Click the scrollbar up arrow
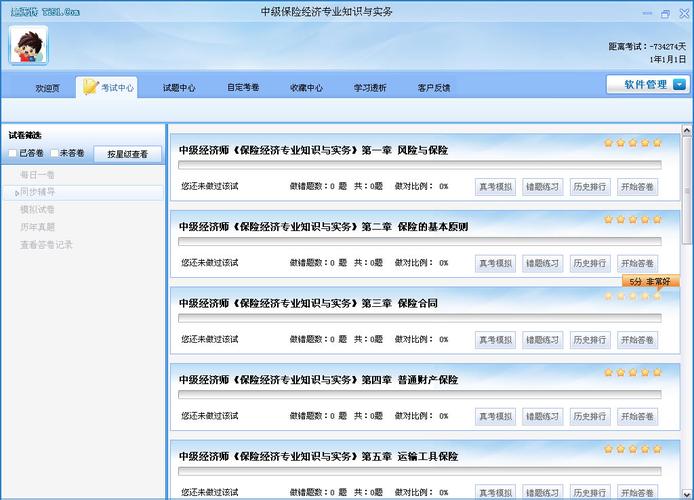The width and height of the screenshot is (694, 500). click(686, 130)
